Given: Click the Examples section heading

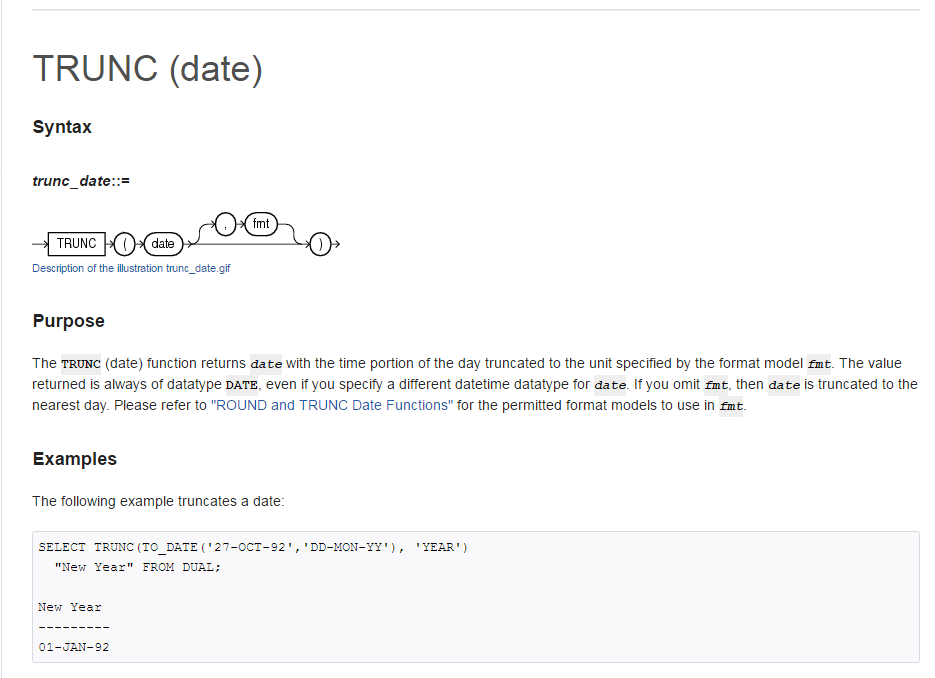Looking at the screenshot, I should [74, 459].
